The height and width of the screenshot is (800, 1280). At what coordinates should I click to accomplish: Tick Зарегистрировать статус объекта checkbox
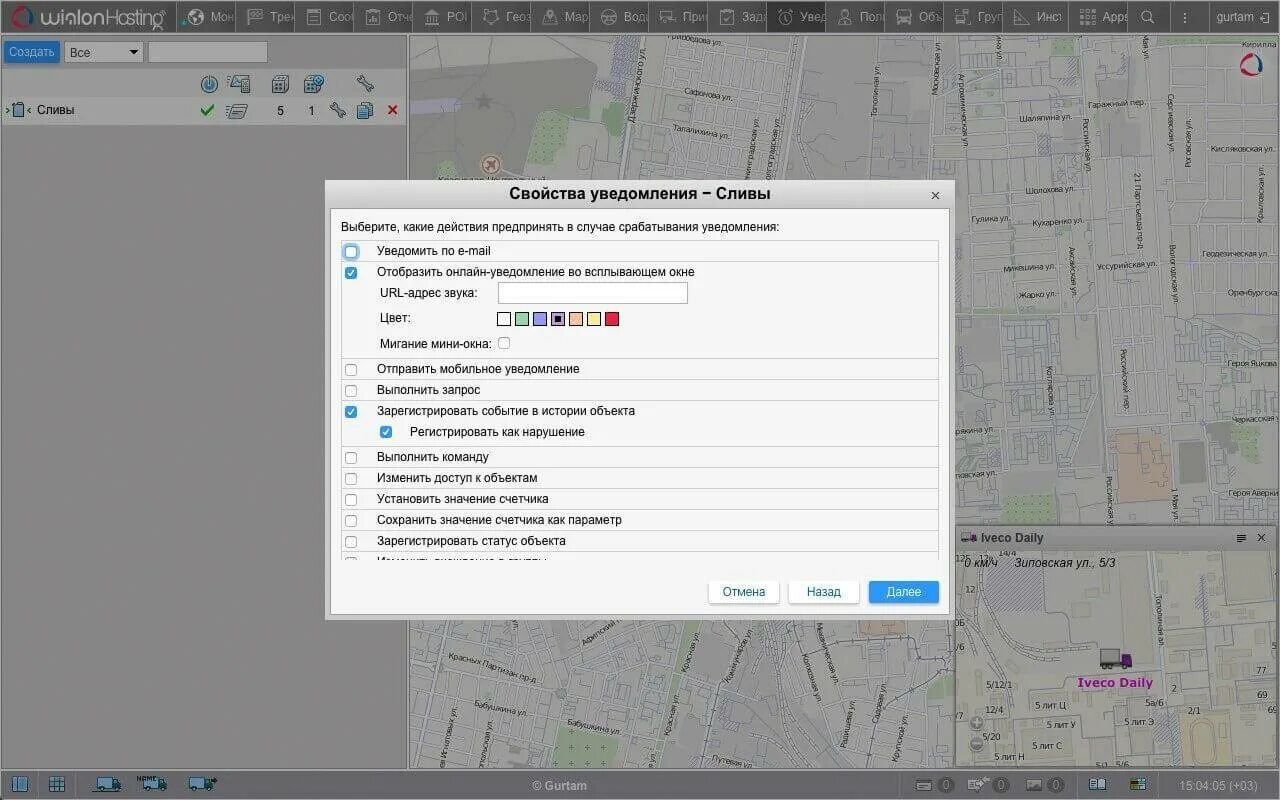(x=351, y=542)
